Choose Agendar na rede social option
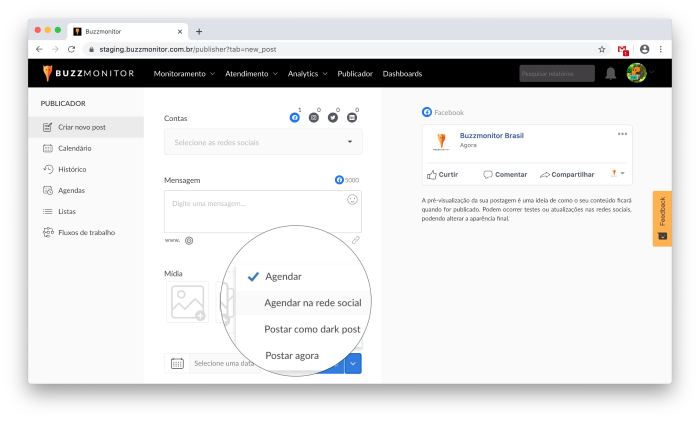700x421 pixels. coord(311,302)
